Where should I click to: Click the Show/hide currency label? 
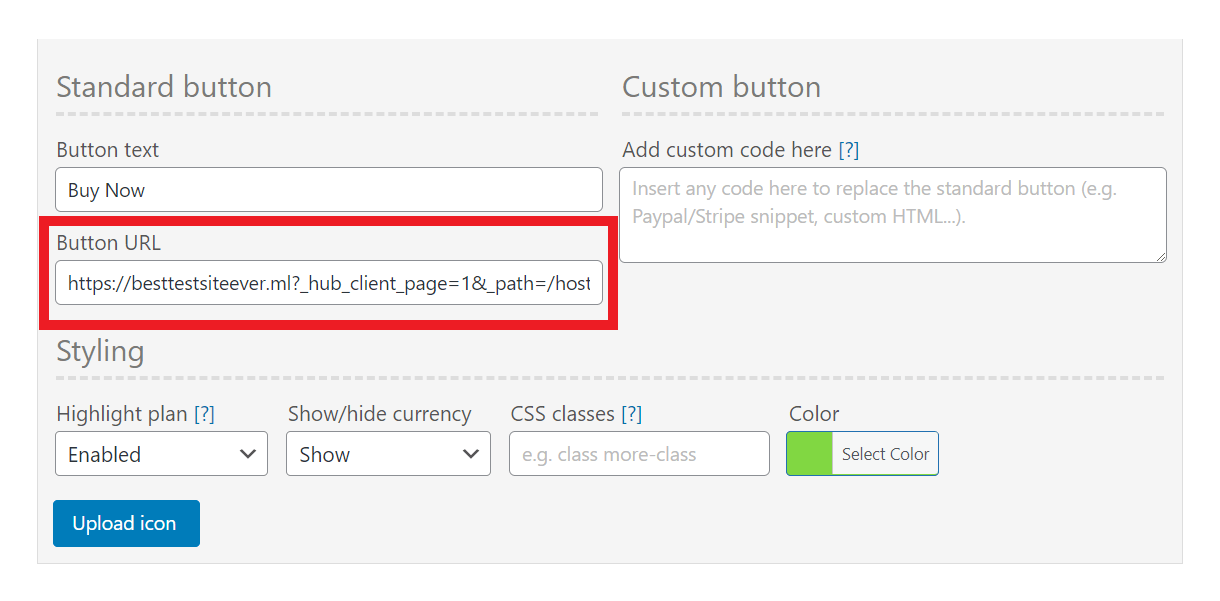379,414
